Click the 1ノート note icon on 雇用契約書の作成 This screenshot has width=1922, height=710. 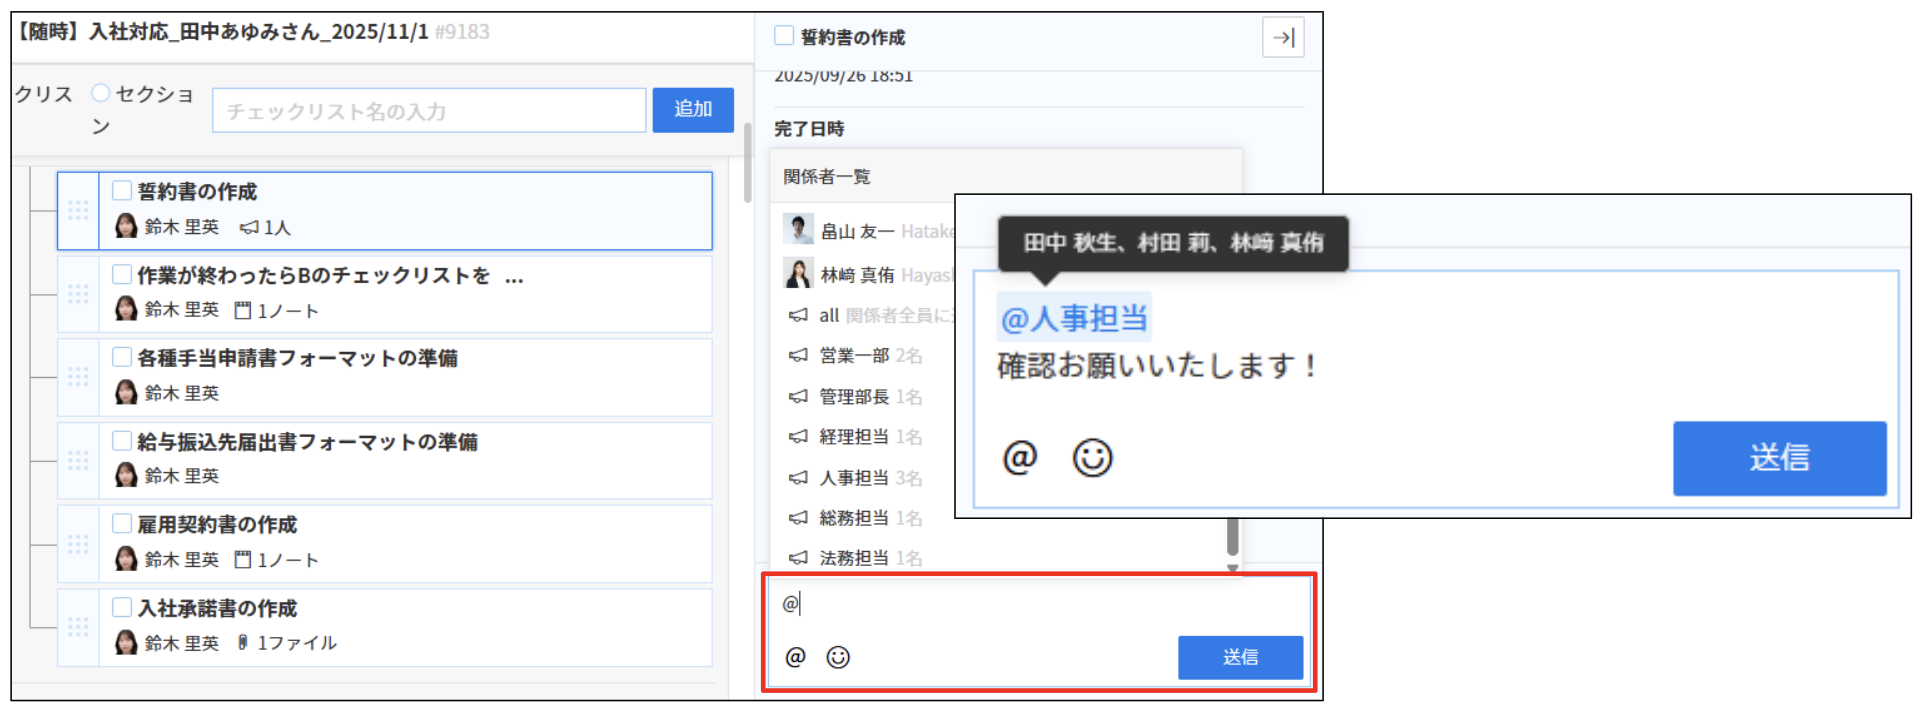[x=242, y=560]
